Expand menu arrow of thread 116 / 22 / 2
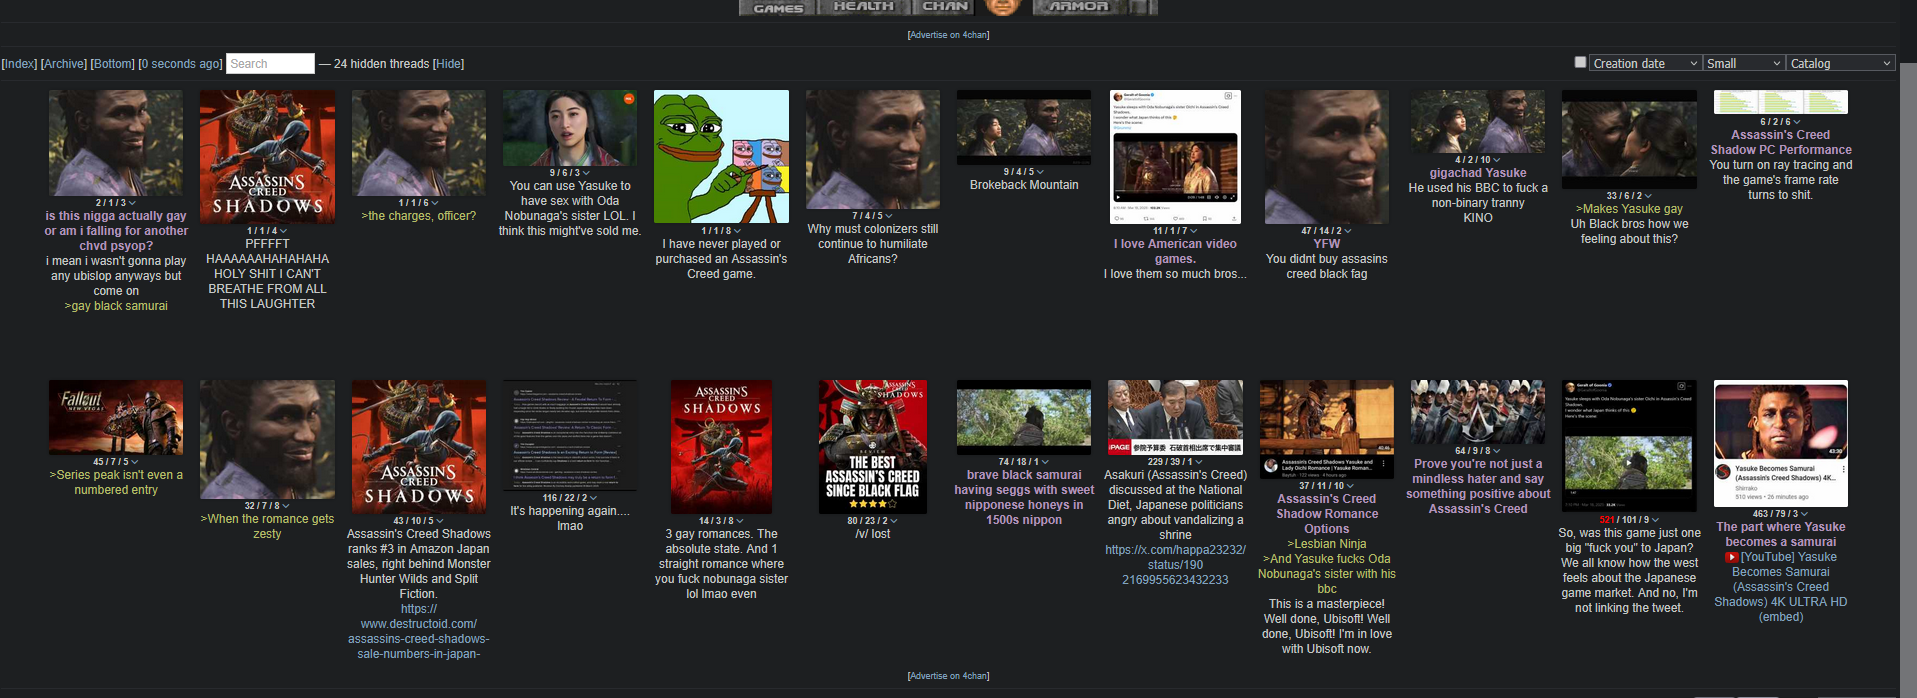Screen dimensions: 1917x698 (x=594, y=498)
